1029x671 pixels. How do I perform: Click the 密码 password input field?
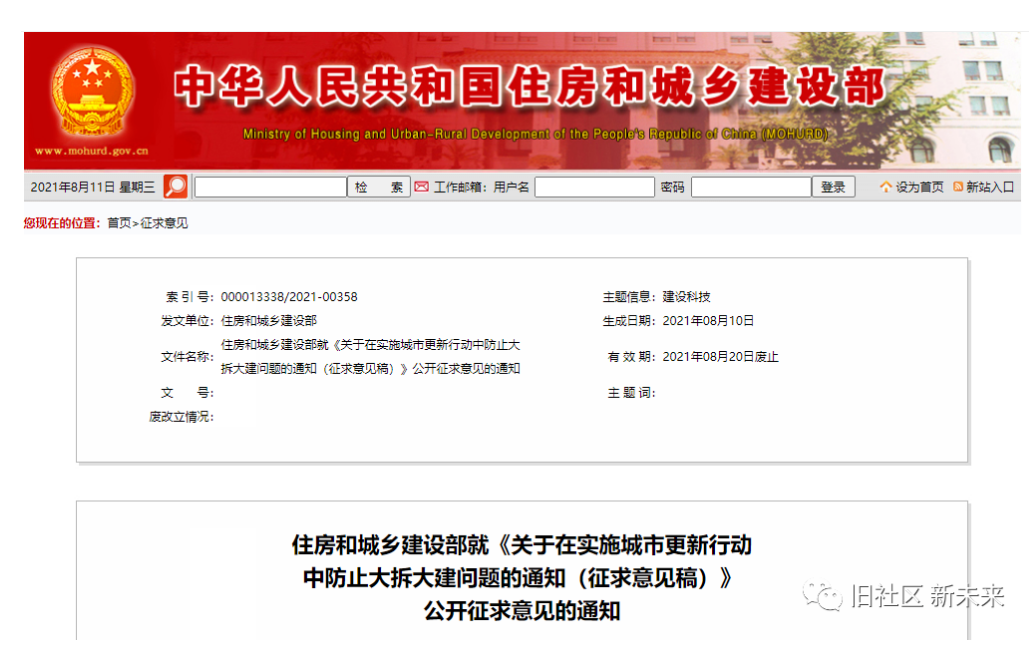(750, 187)
